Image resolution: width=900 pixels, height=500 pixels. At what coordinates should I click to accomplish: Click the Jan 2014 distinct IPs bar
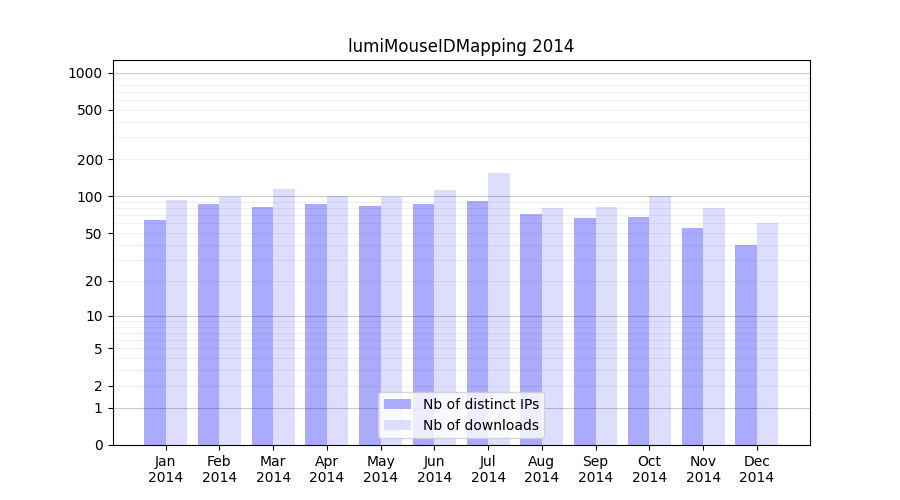(155, 330)
